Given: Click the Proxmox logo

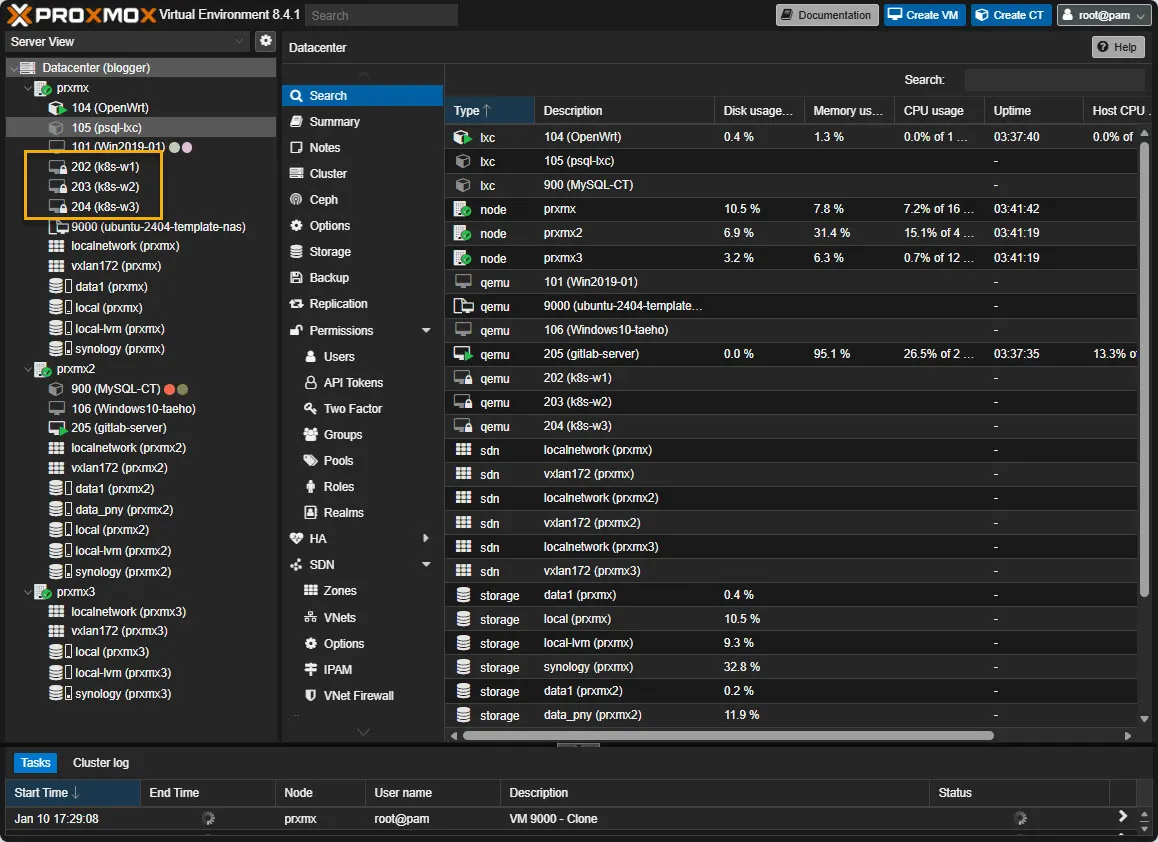Looking at the screenshot, I should (81, 15).
